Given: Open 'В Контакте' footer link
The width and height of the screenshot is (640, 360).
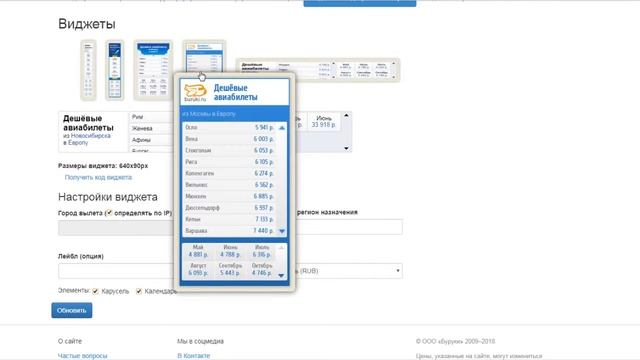Looking at the screenshot, I should pyautogui.click(x=193, y=356).
